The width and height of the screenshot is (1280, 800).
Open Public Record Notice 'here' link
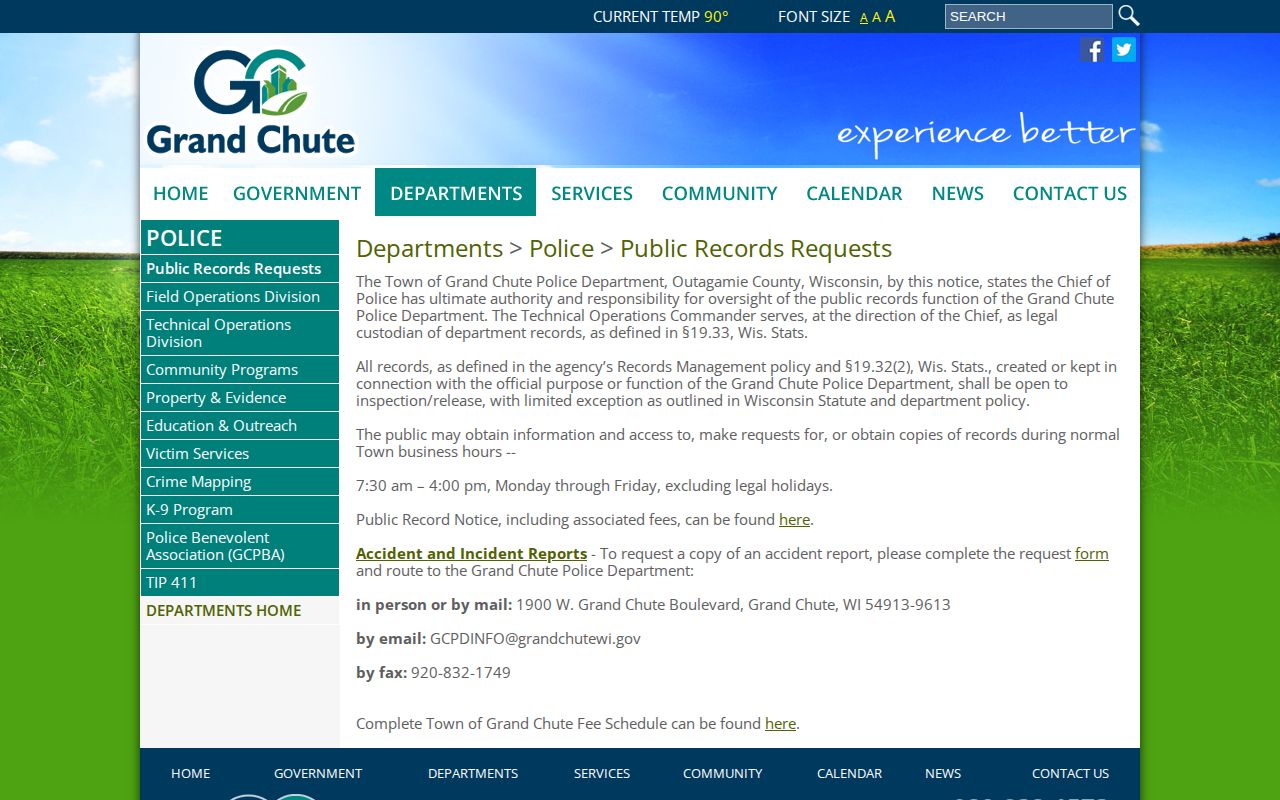(x=794, y=520)
